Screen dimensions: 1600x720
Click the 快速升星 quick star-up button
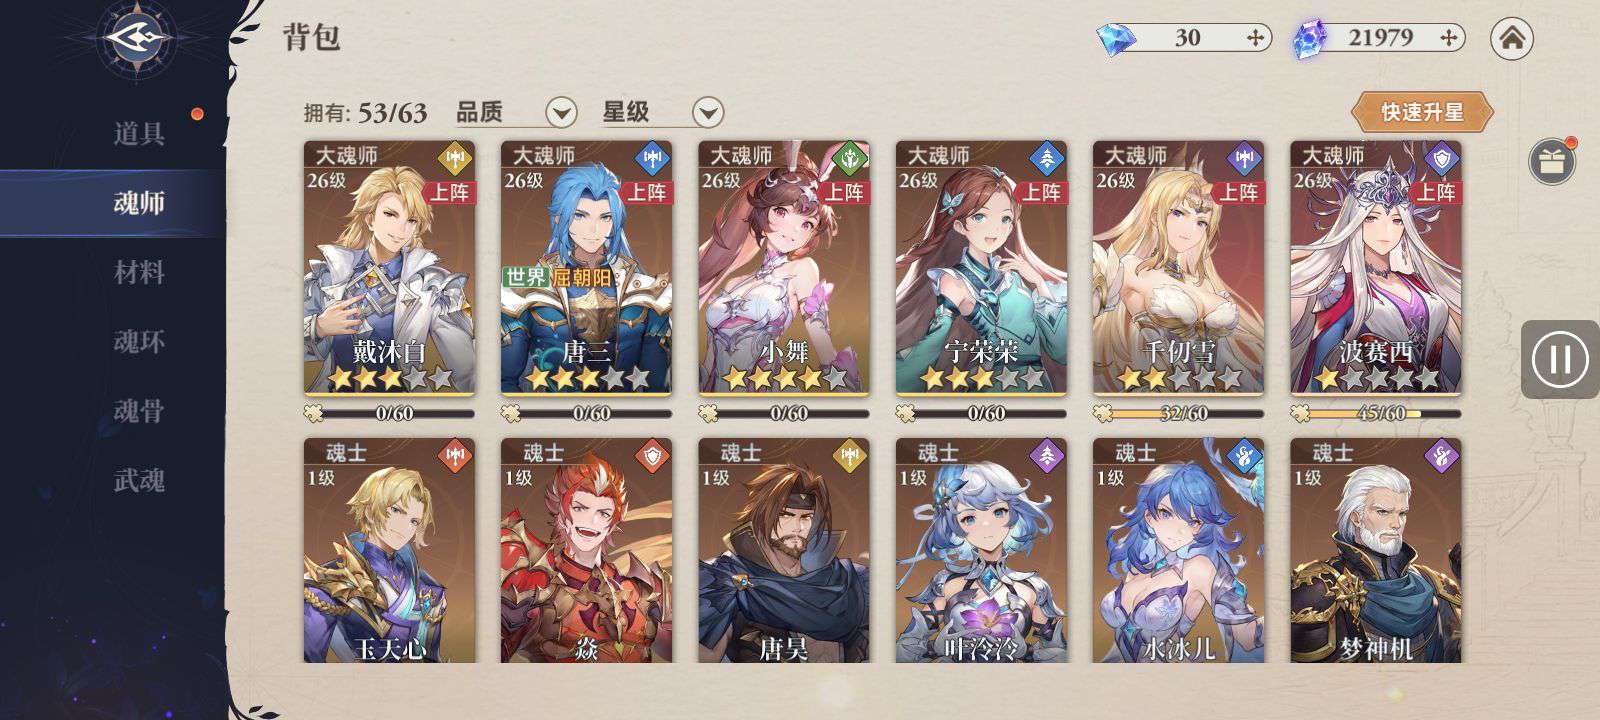point(1422,112)
